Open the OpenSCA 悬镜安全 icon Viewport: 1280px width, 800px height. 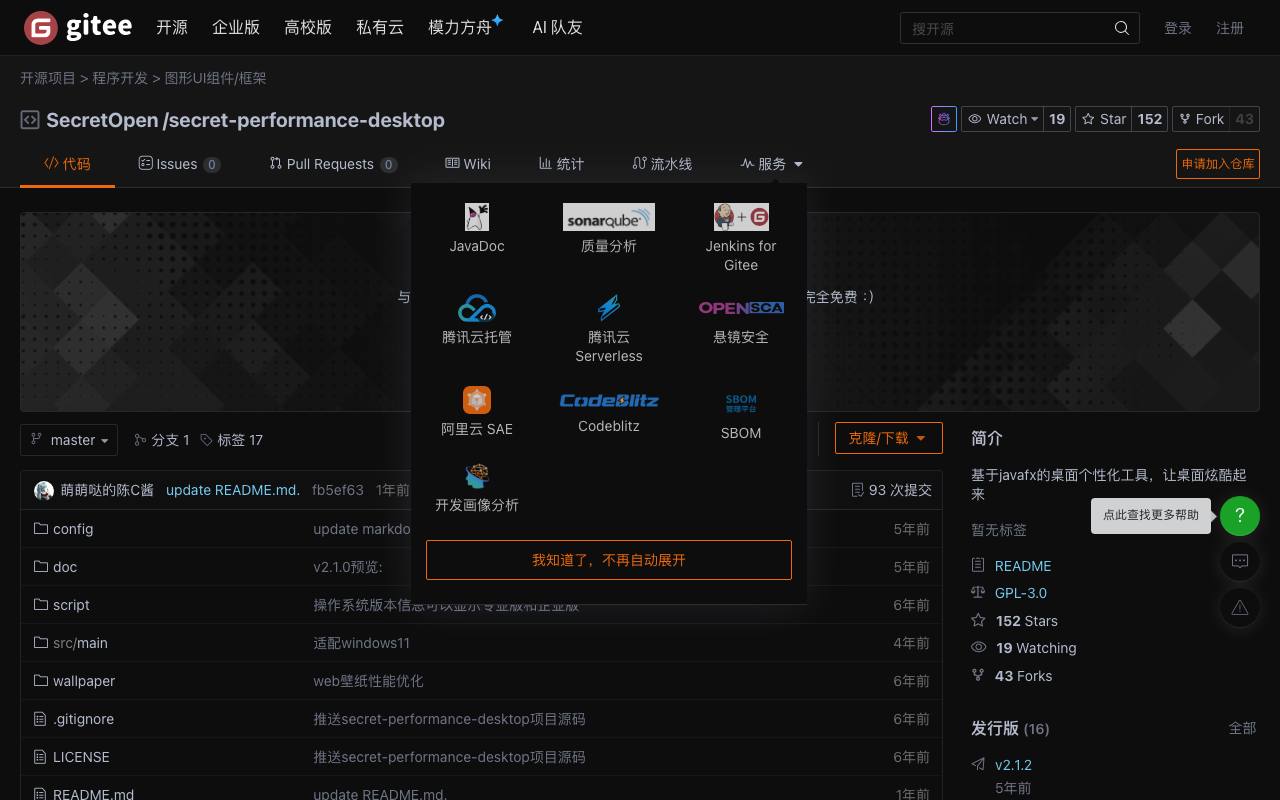[741, 308]
